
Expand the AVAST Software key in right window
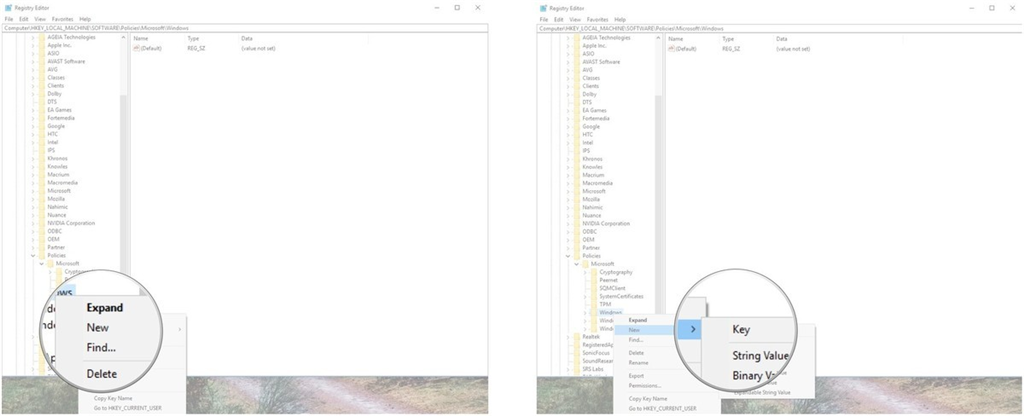point(568,62)
